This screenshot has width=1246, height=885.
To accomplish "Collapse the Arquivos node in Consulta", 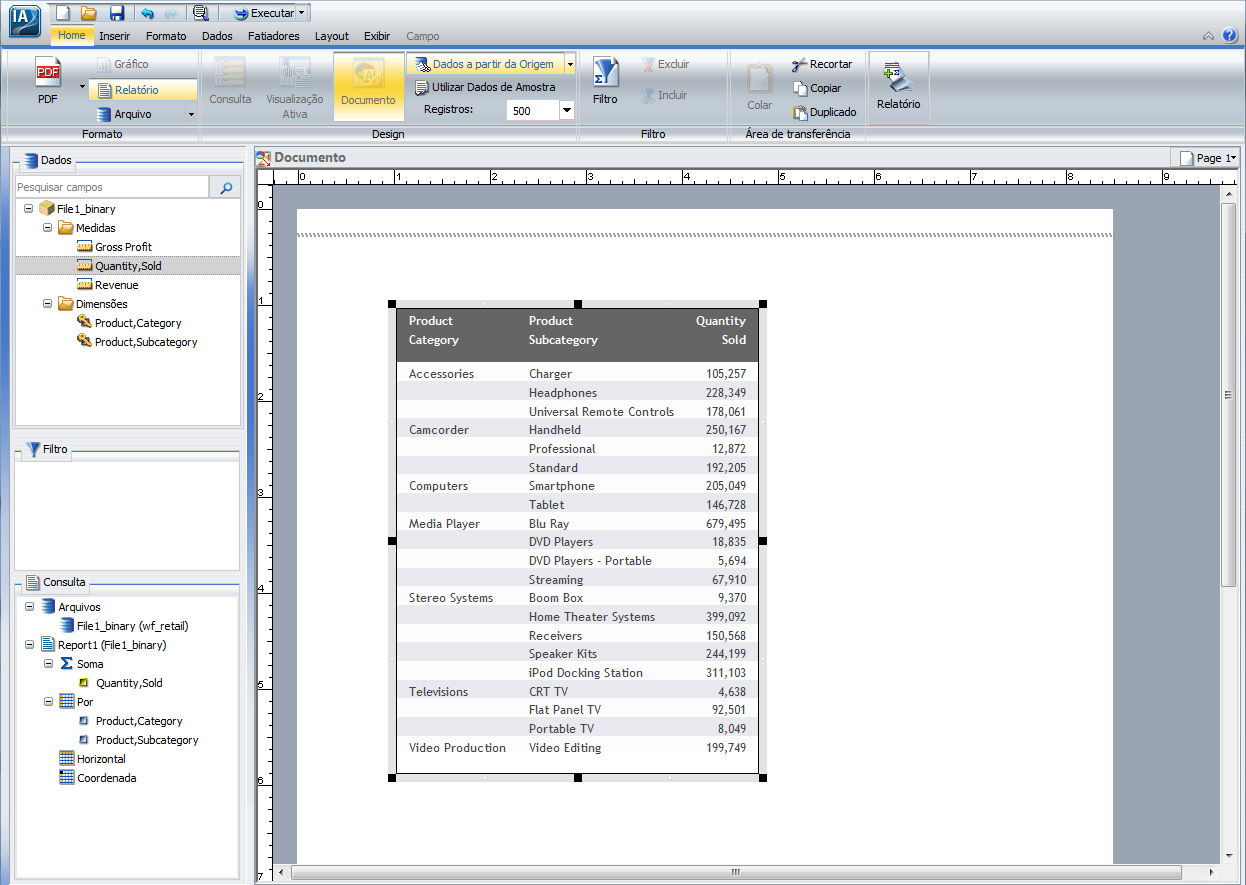I will pyautogui.click(x=29, y=607).
